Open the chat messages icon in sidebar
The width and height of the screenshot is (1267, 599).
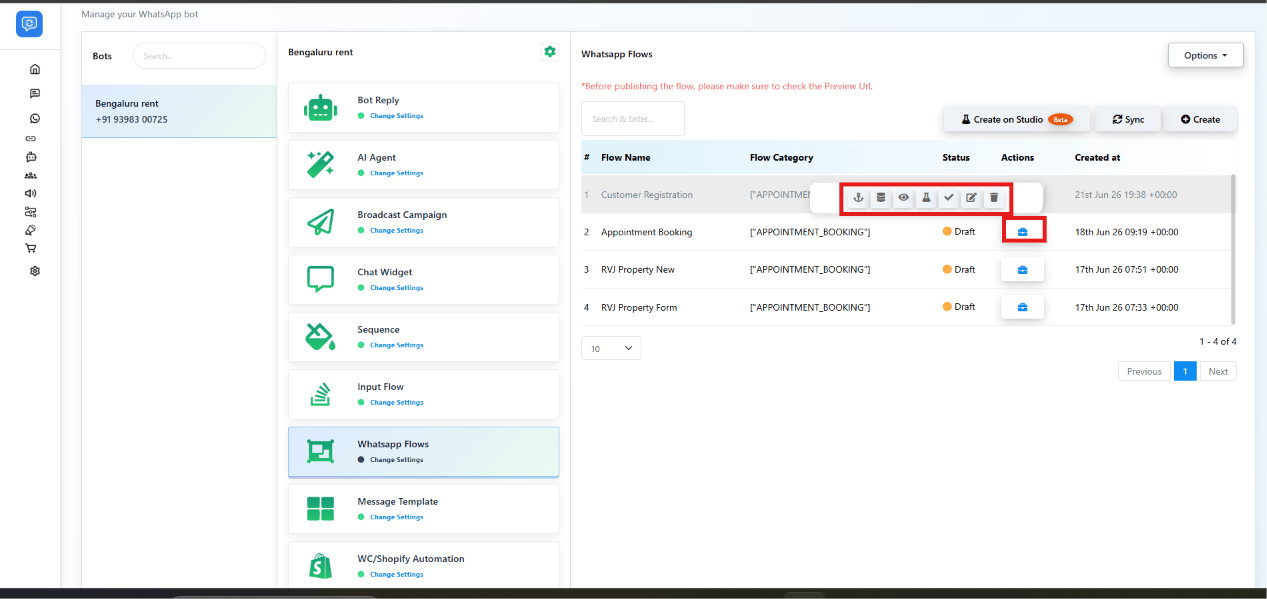(35, 93)
